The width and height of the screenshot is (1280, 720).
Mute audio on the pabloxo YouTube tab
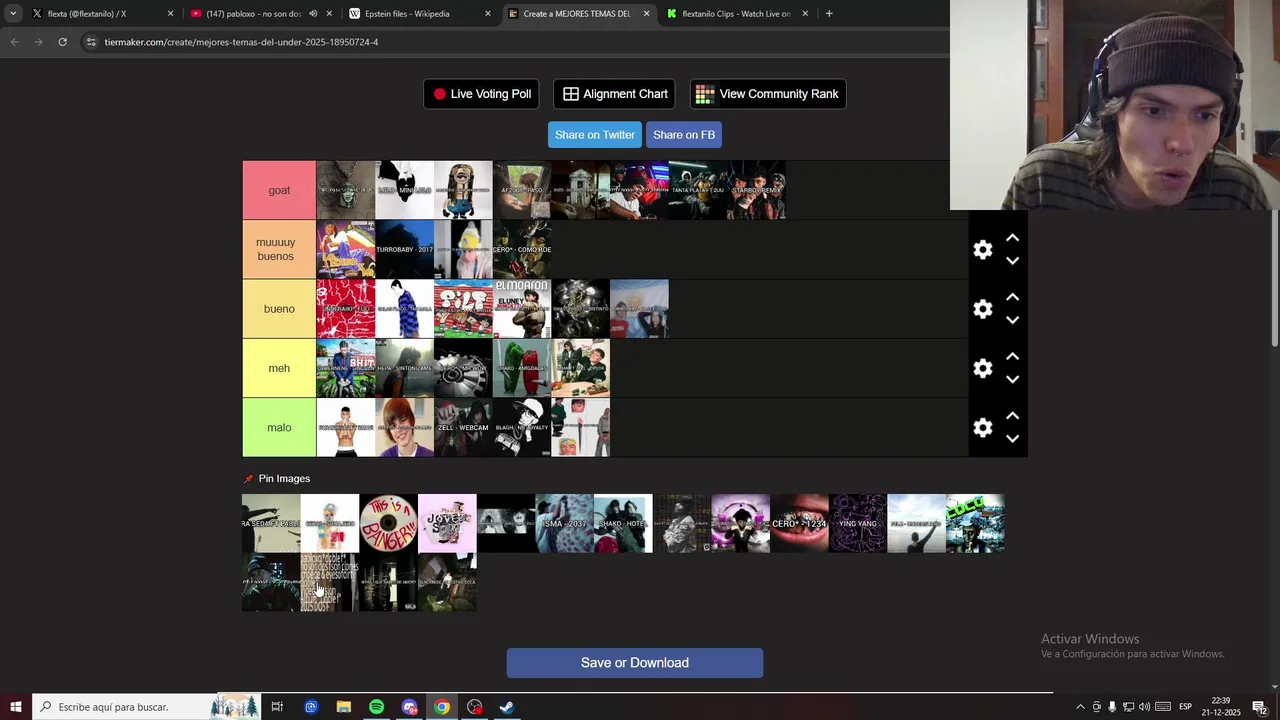pyautogui.click(x=313, y=14)
